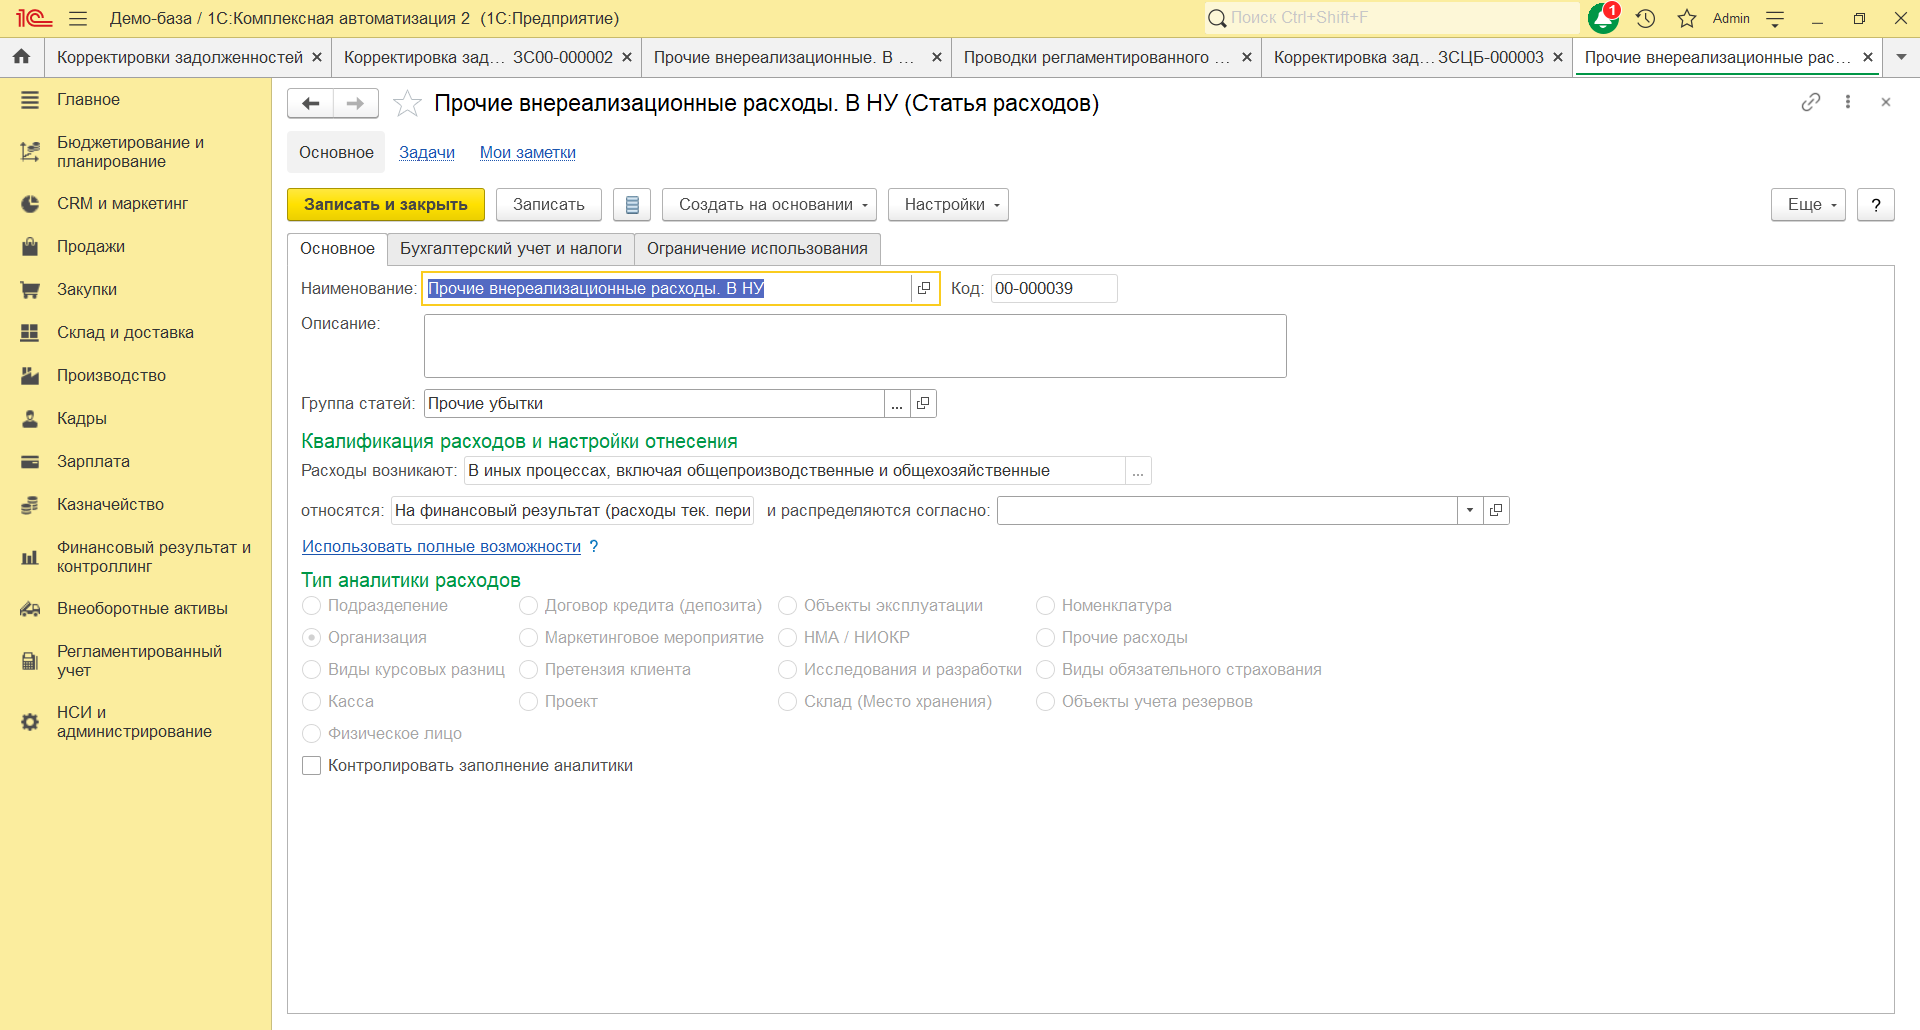Screen dimensions: 1920x1030
Task: Expand the Создать на основании dropdown
Action: pos(768,204)
